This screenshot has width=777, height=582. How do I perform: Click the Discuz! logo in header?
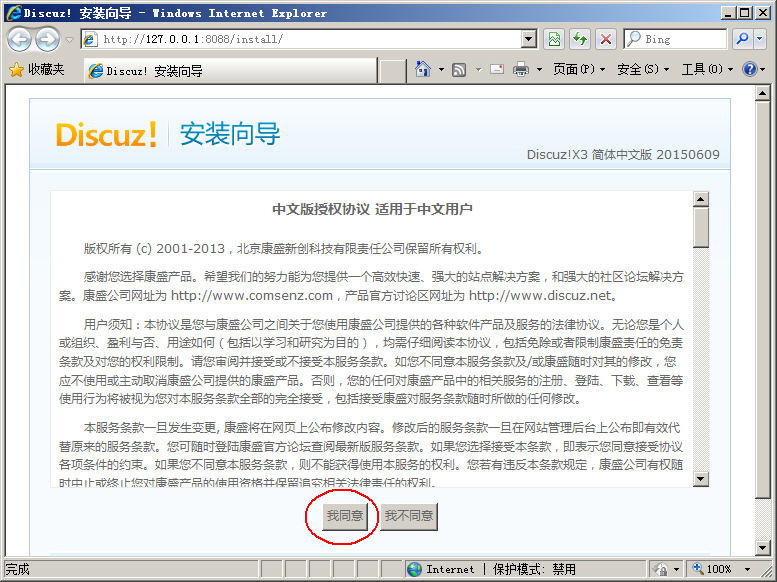107,134
